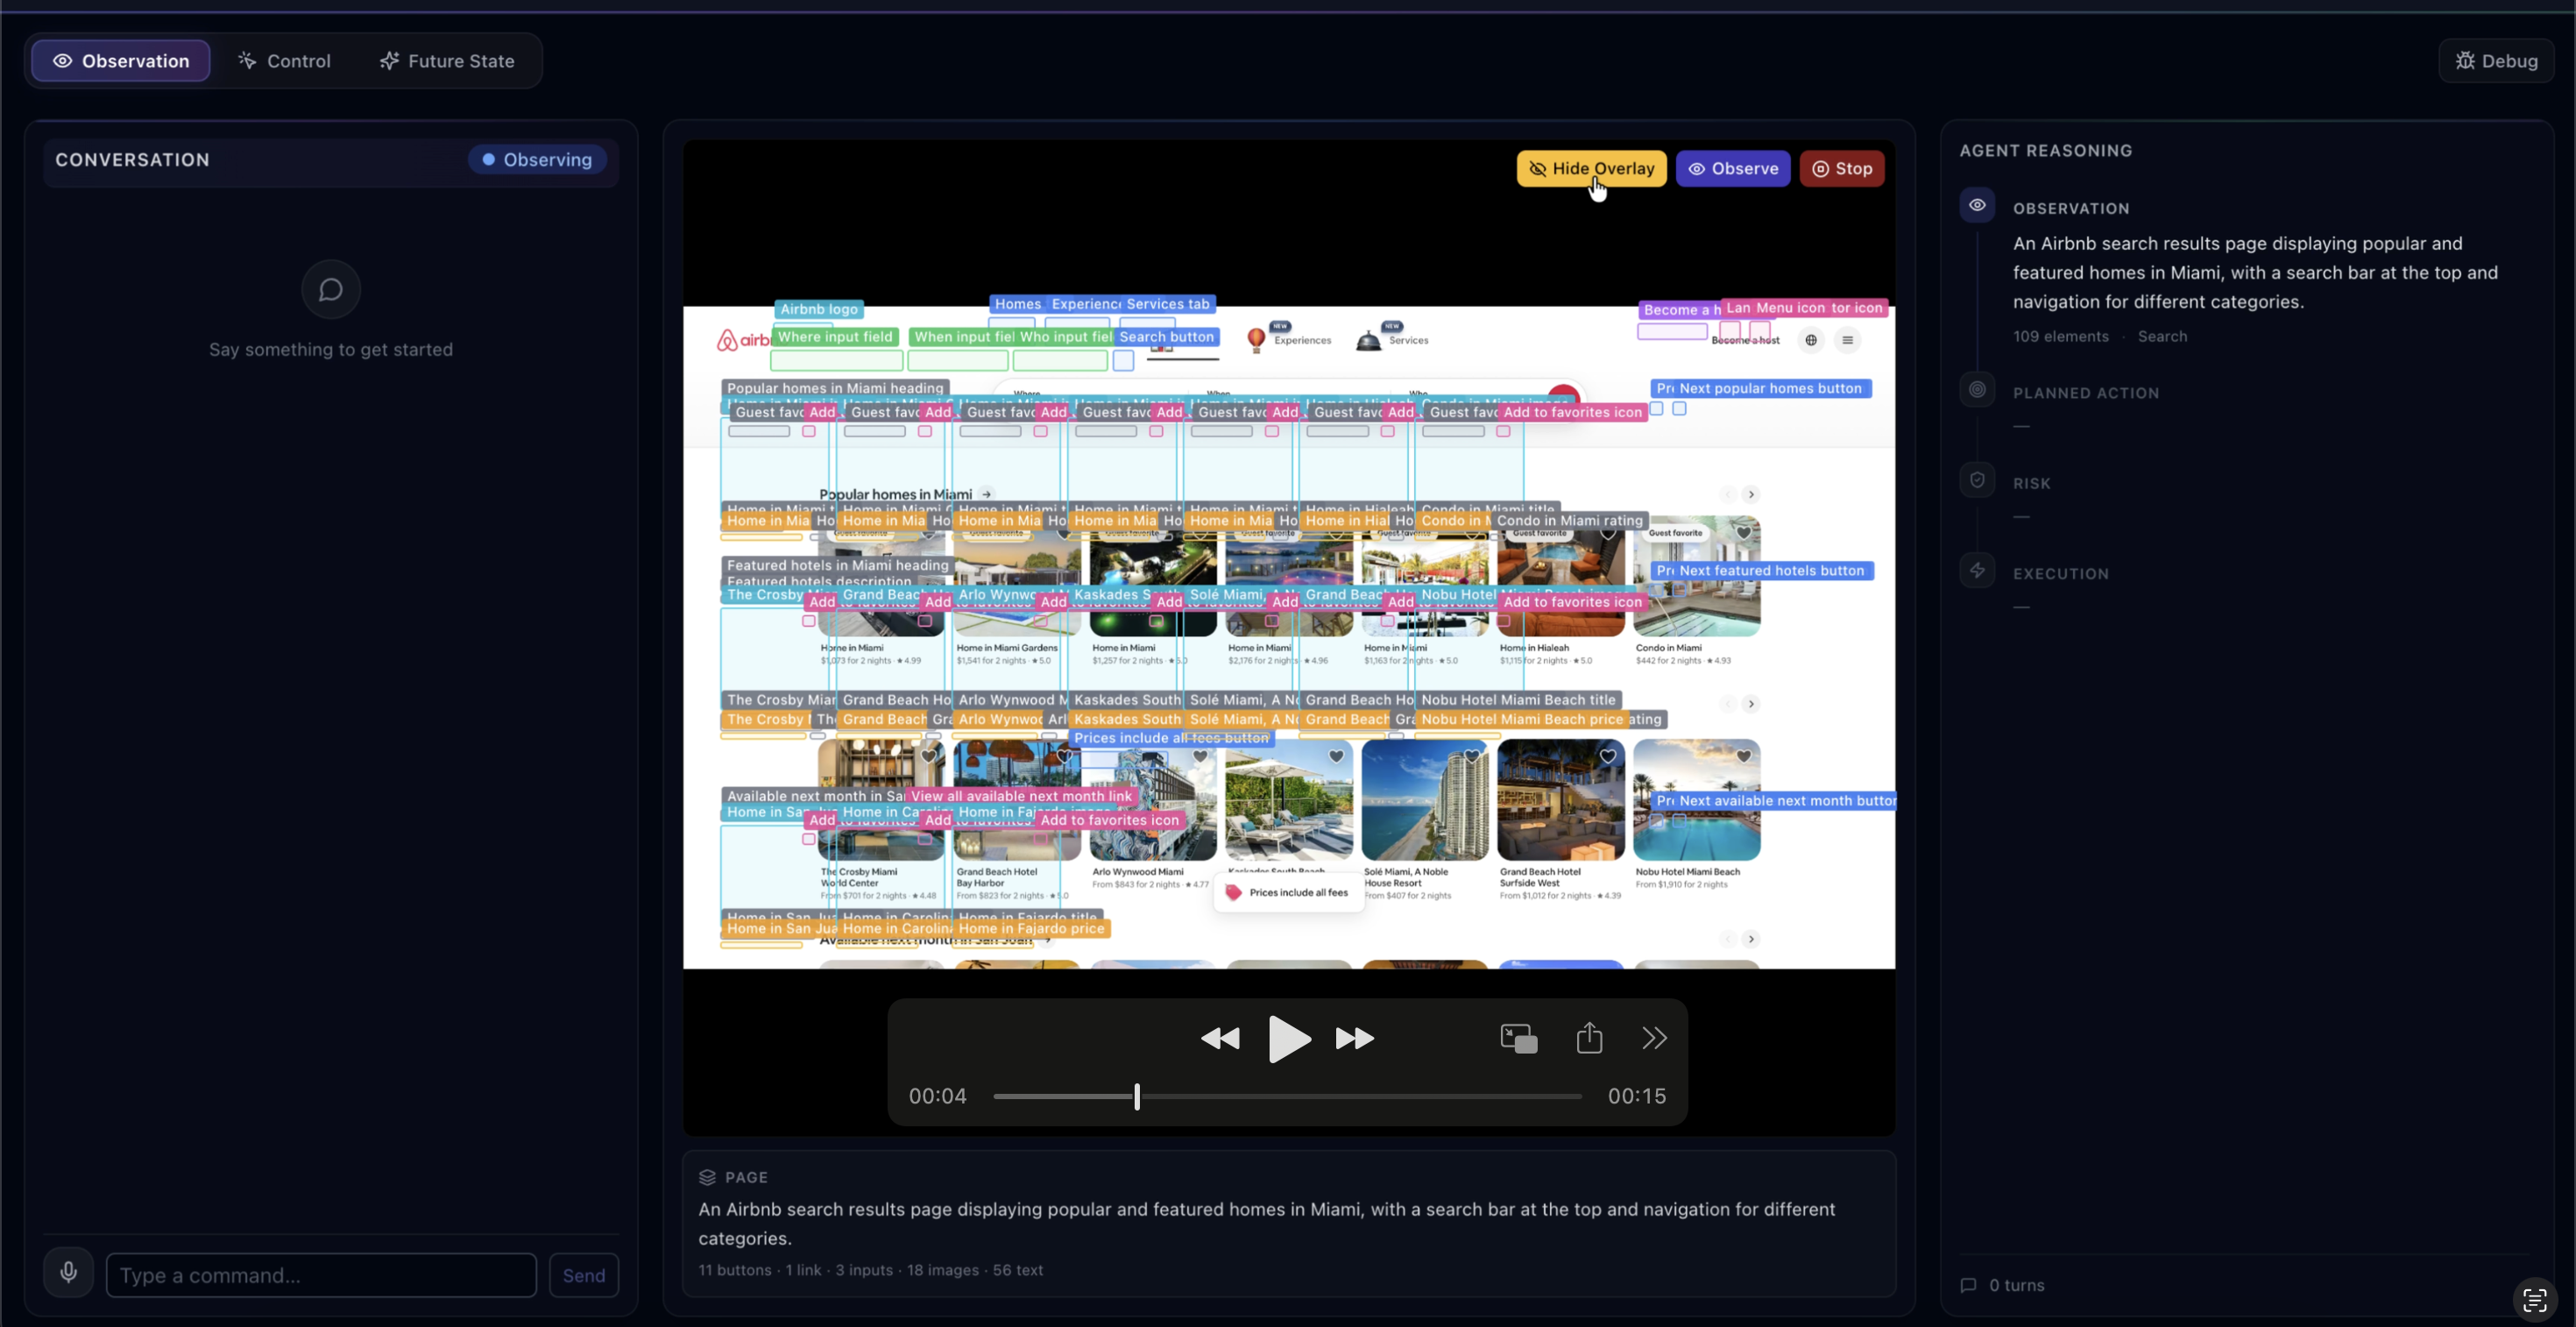The image size is (2576, 1327).
Task: Click the share icon in video player
Action: 1589,1038
